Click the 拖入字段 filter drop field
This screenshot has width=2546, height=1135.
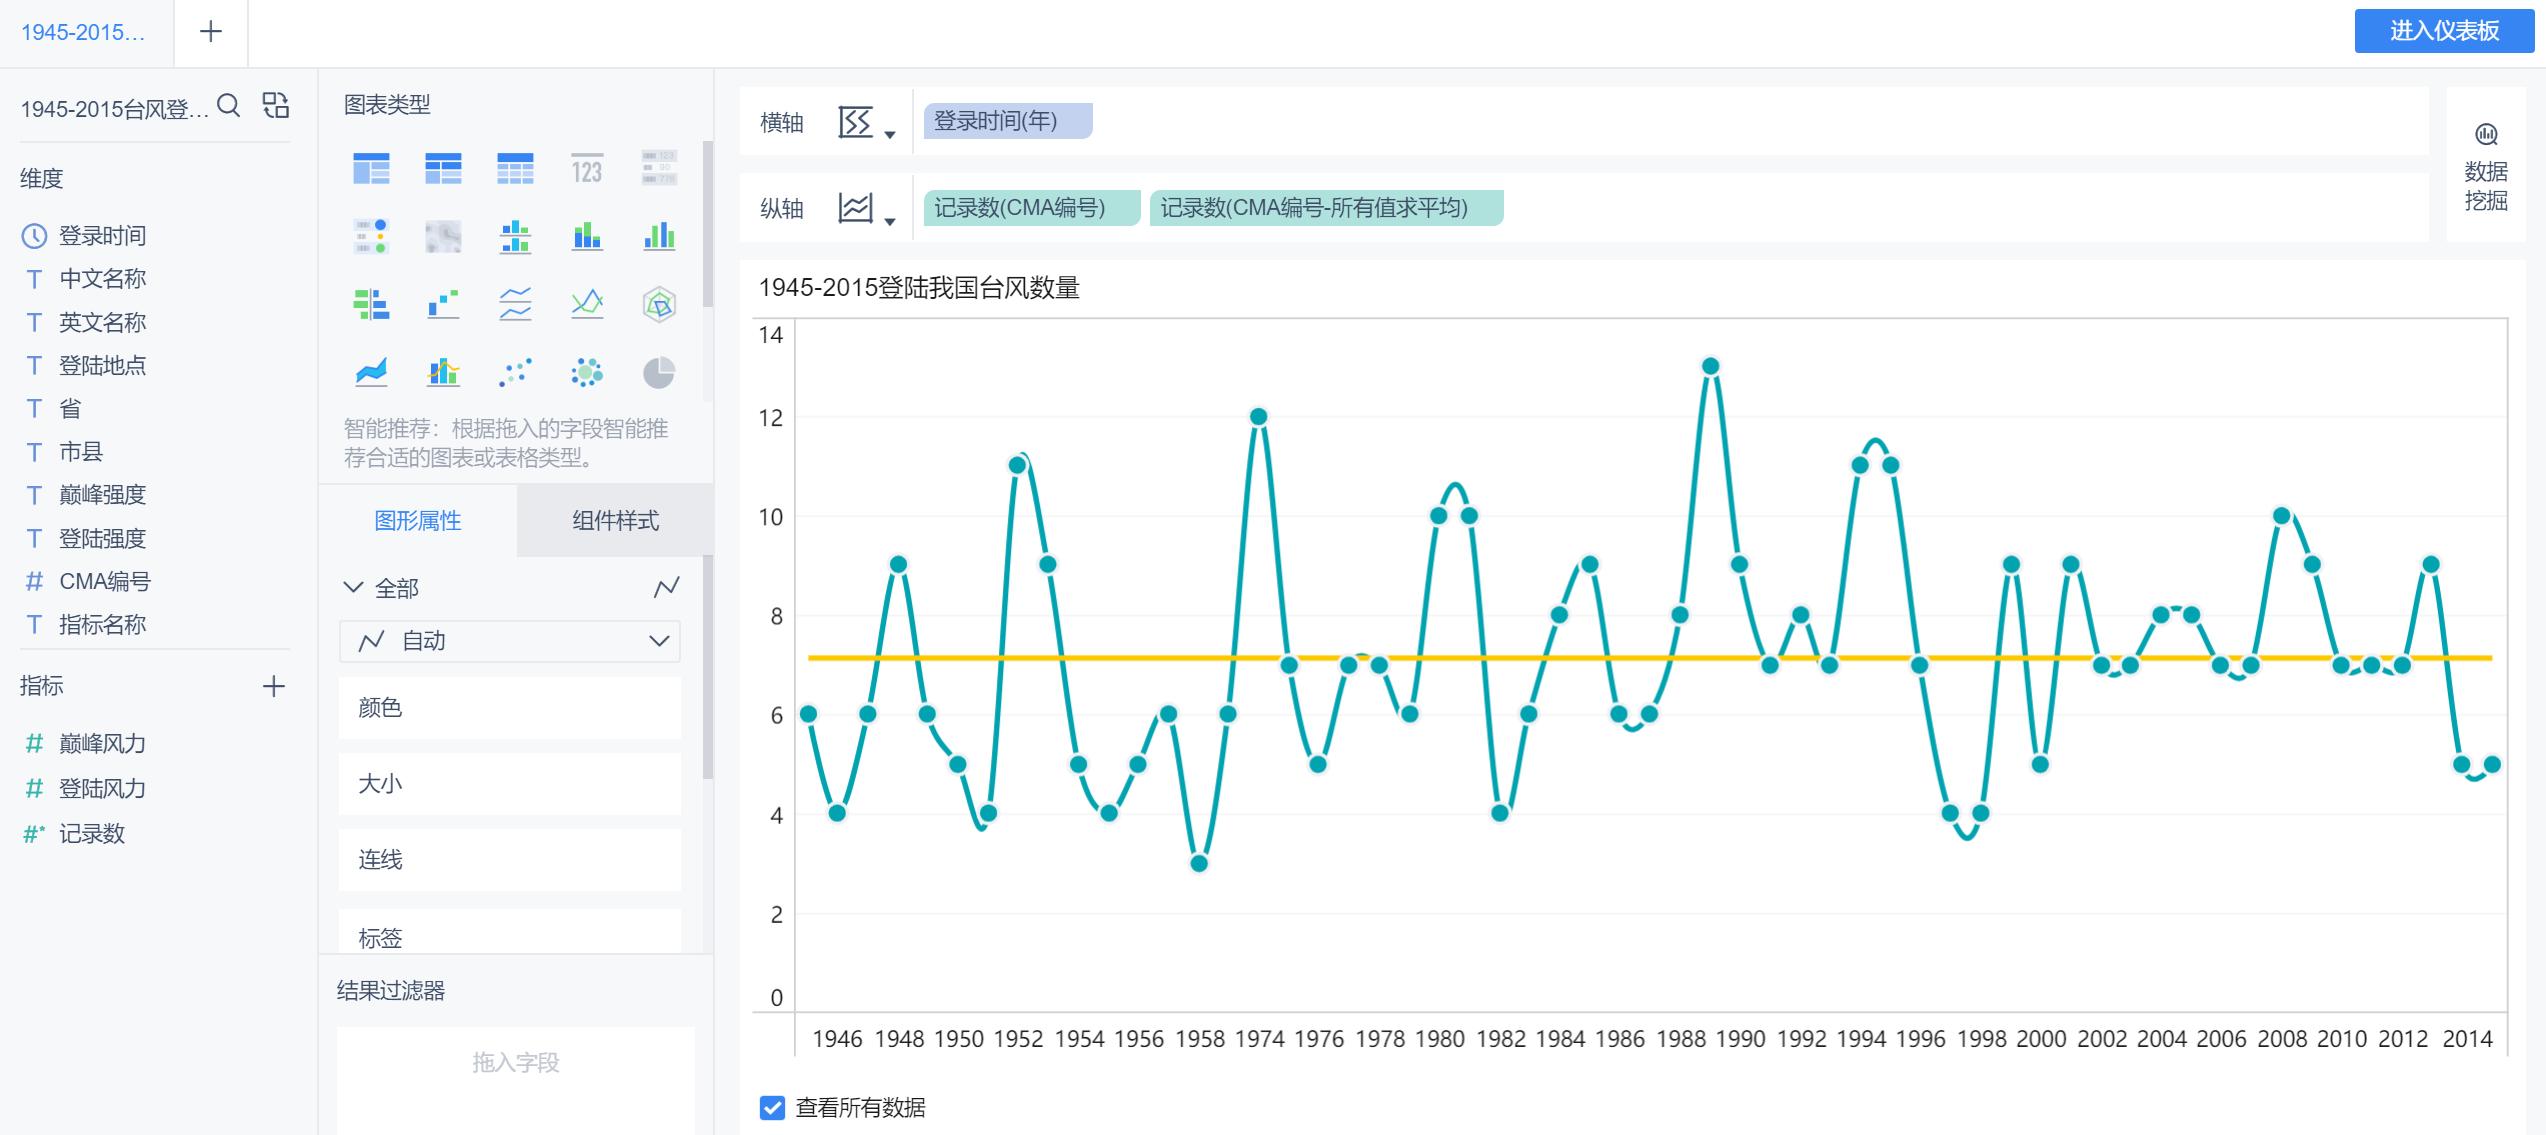[515, 1062]
